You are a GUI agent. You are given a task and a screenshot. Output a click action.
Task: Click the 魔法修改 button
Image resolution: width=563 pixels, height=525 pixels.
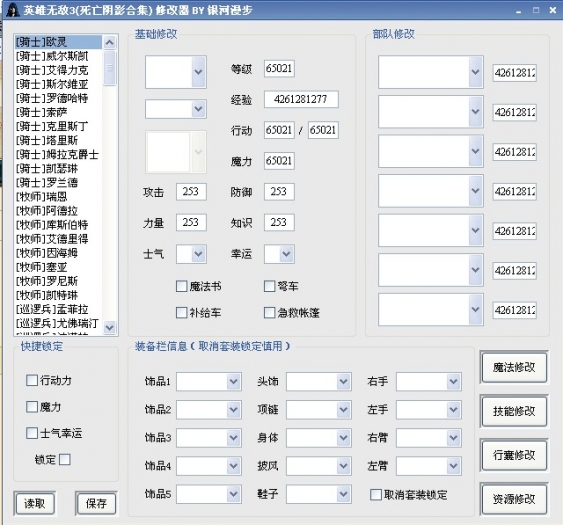pyautogui.click(x=514, y=367)
